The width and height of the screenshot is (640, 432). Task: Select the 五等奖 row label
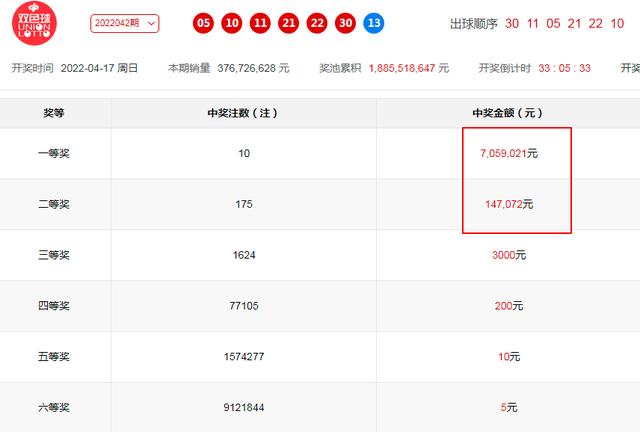coord(54,356)
